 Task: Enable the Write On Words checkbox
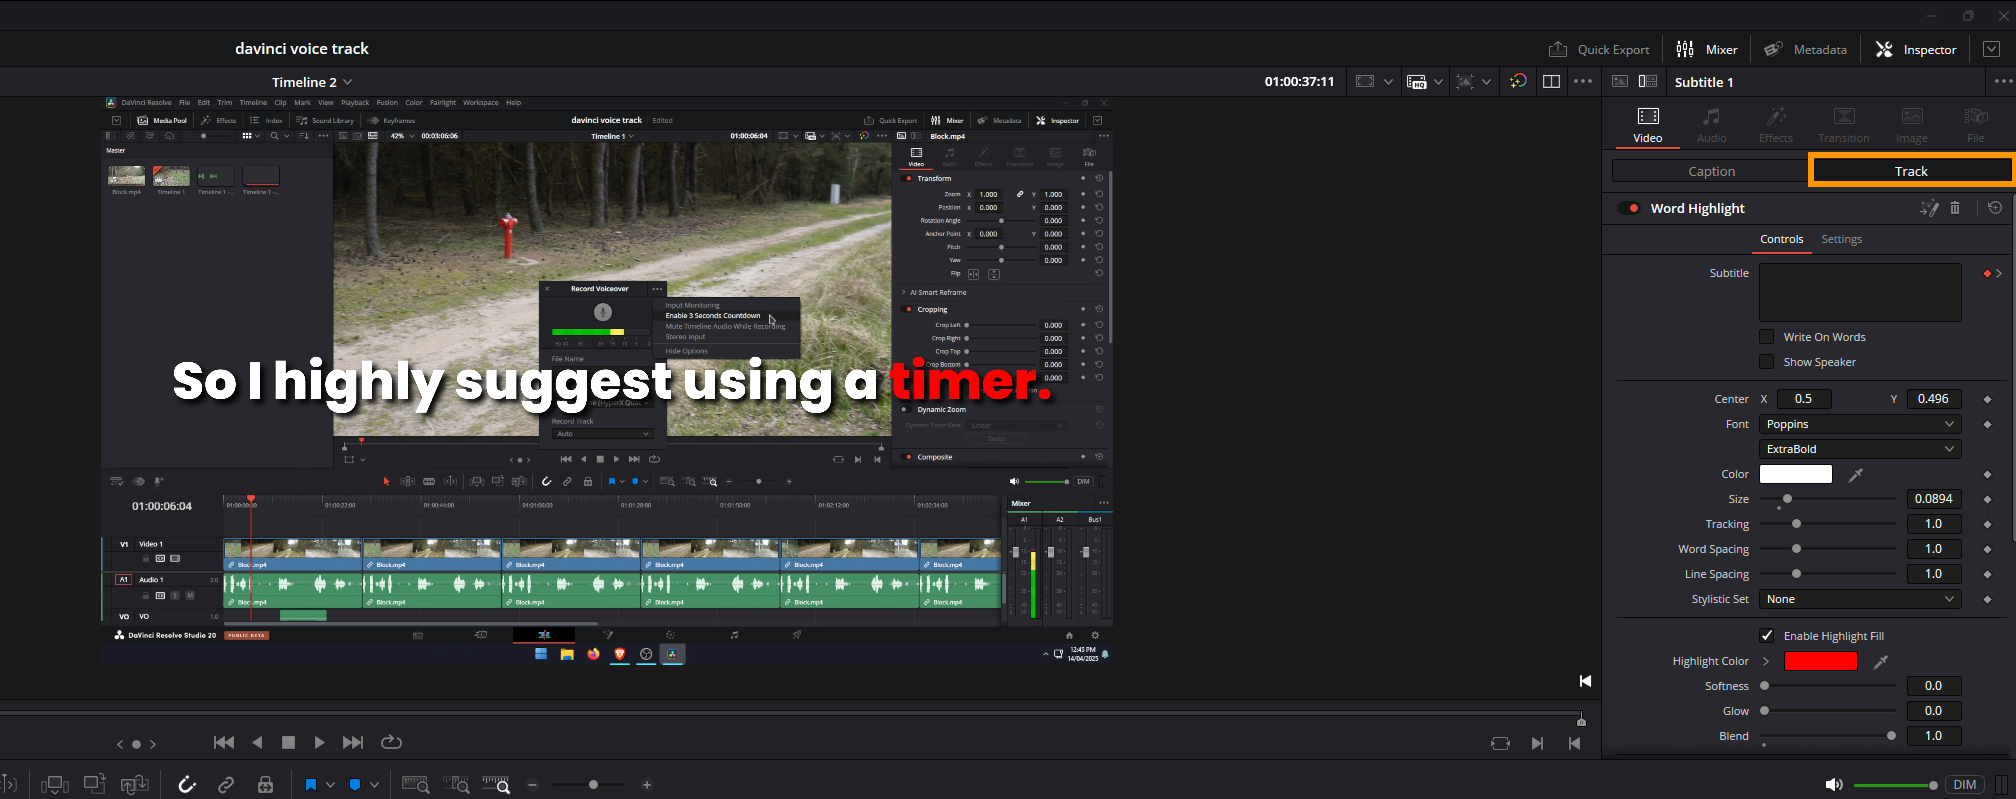(x=1766, y=337)
